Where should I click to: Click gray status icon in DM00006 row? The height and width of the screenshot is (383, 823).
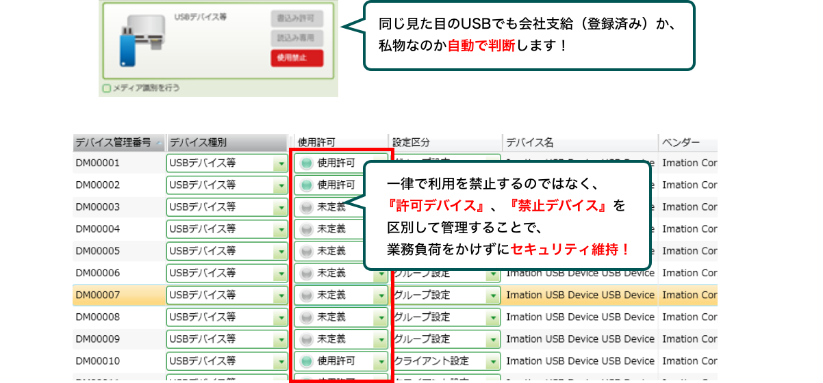pos(306,273)
